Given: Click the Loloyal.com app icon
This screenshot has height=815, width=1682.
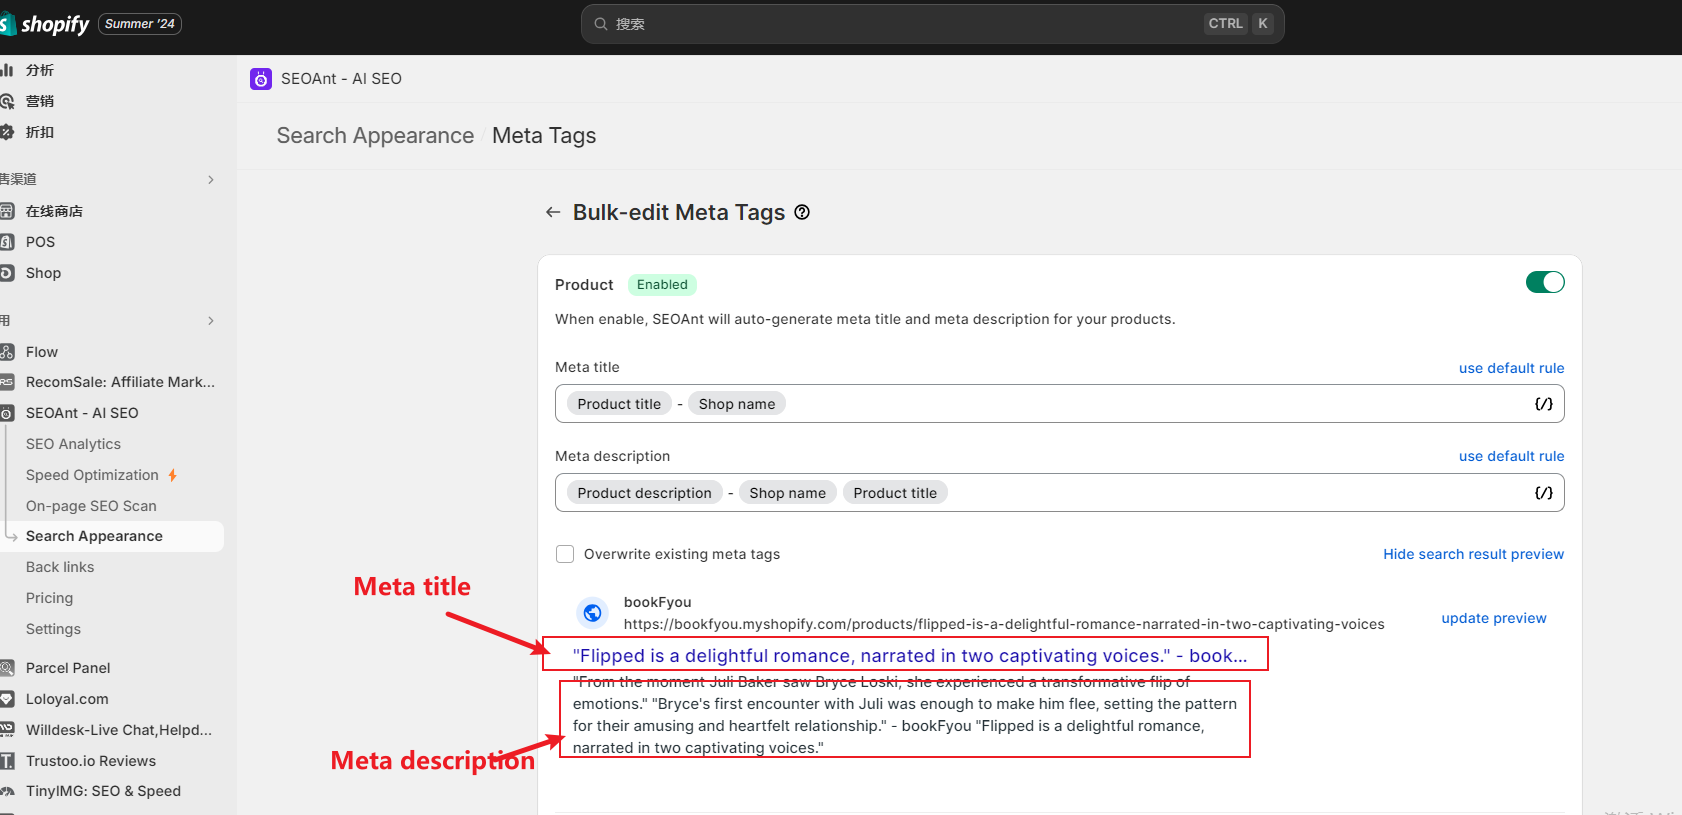Looking at the screenshot, I should (x=7, y=699).
